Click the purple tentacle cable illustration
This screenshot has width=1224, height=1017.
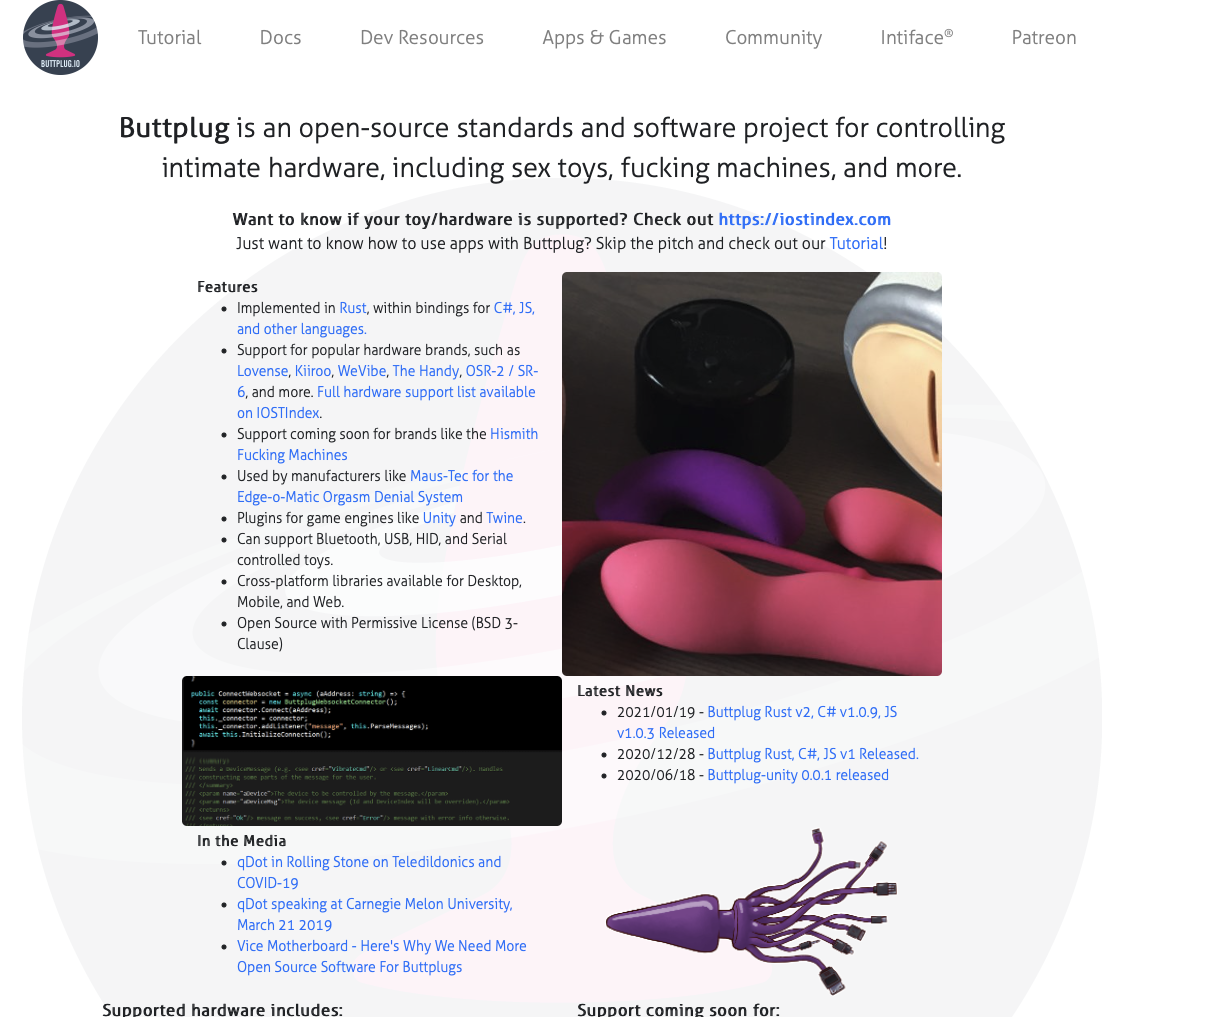[x=752, y=911]
